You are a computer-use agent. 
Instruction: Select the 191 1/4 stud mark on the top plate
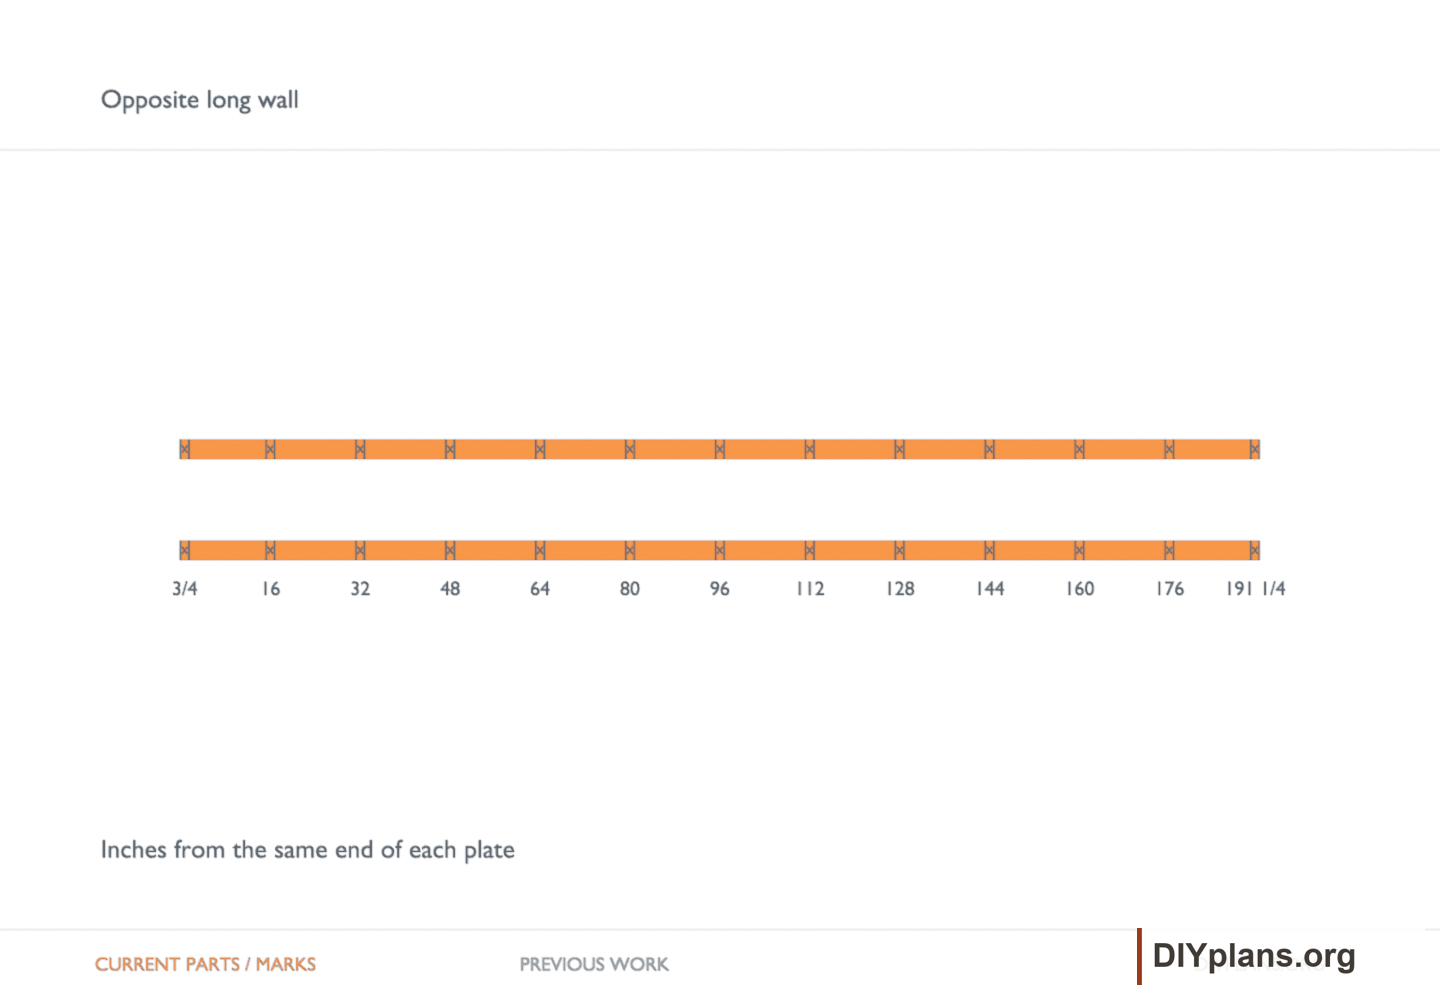click(1254, 449)
